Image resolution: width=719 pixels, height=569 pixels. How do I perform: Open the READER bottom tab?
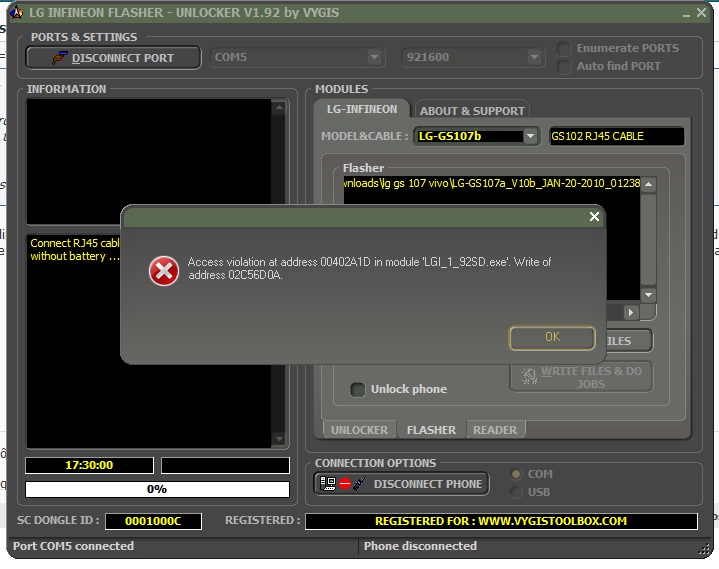495,430
